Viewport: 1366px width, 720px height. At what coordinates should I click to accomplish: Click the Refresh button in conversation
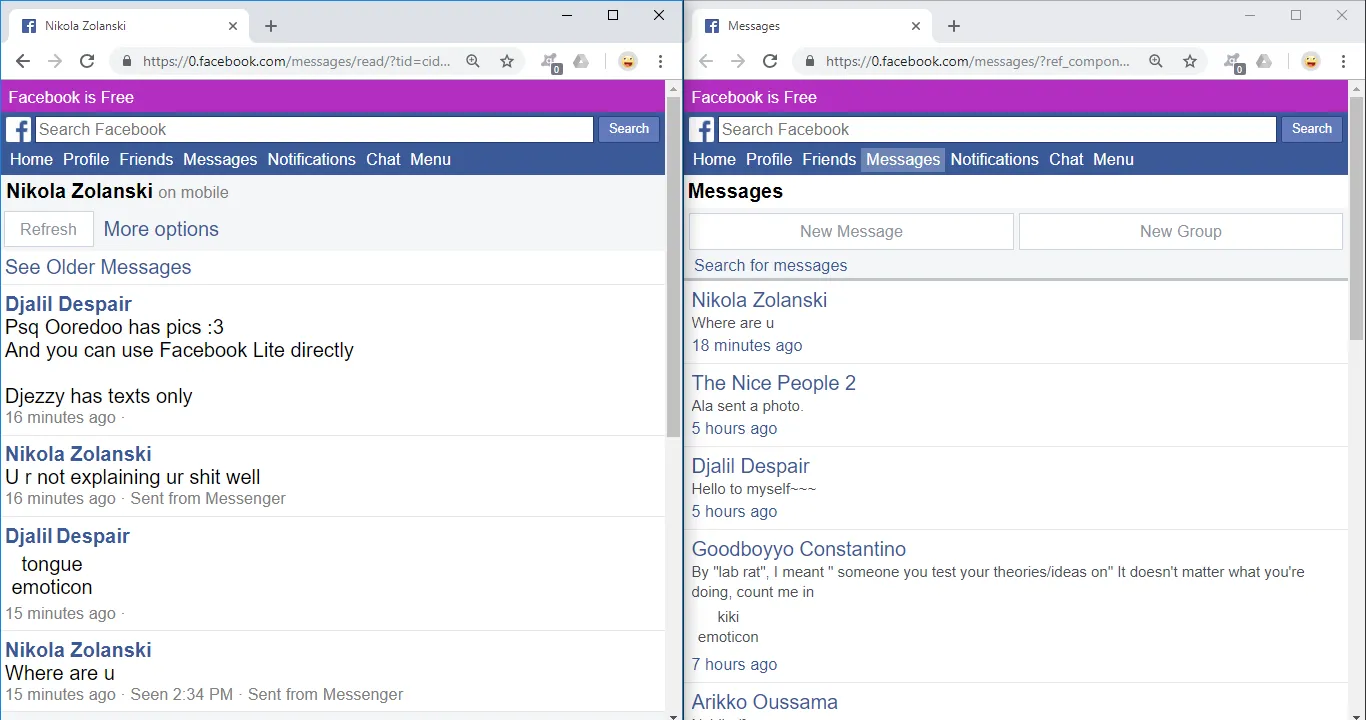(49, 229)
